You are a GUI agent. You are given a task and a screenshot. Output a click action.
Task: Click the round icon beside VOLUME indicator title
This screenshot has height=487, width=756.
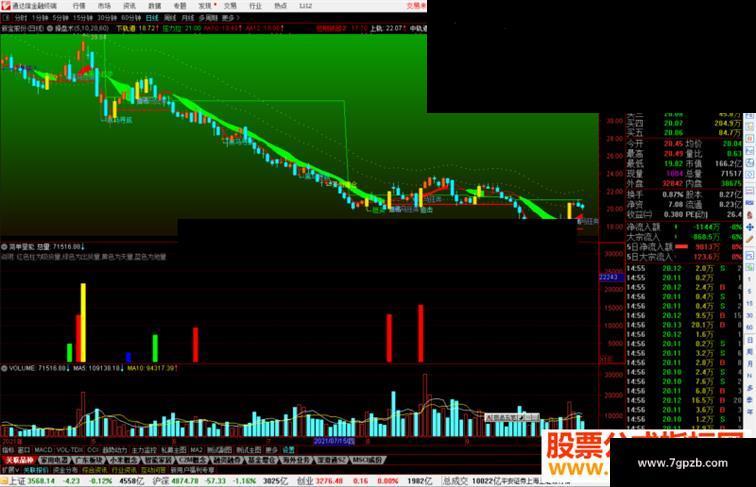pyautogui.click(x=4, y=368)
